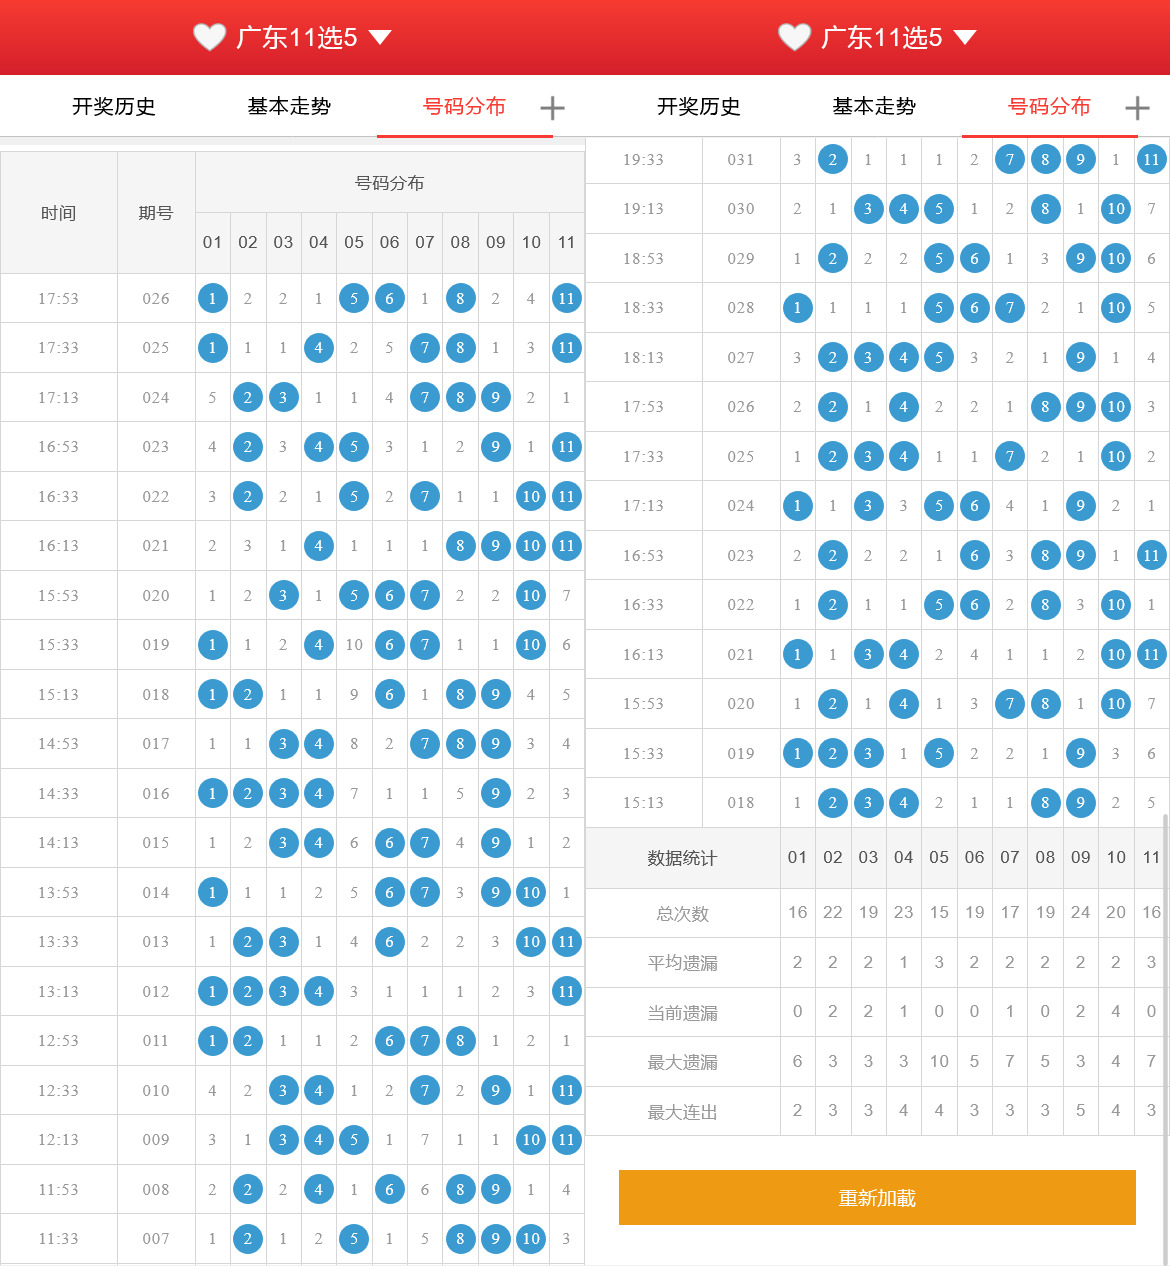Click period number 021 in left table

click(156, 546)
